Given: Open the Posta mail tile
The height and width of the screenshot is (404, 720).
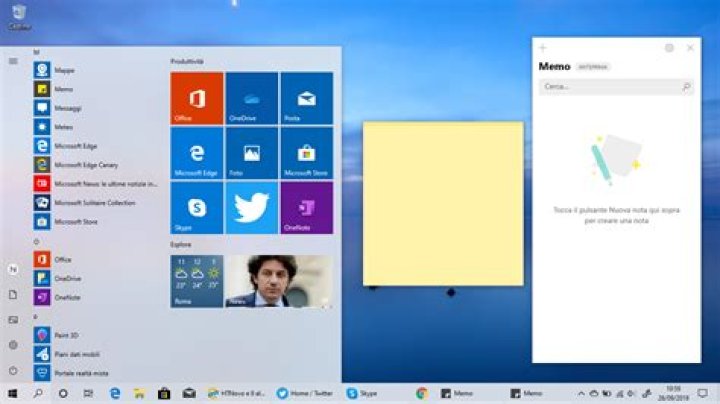Looking at the screenshot, I should pos(307,98).
